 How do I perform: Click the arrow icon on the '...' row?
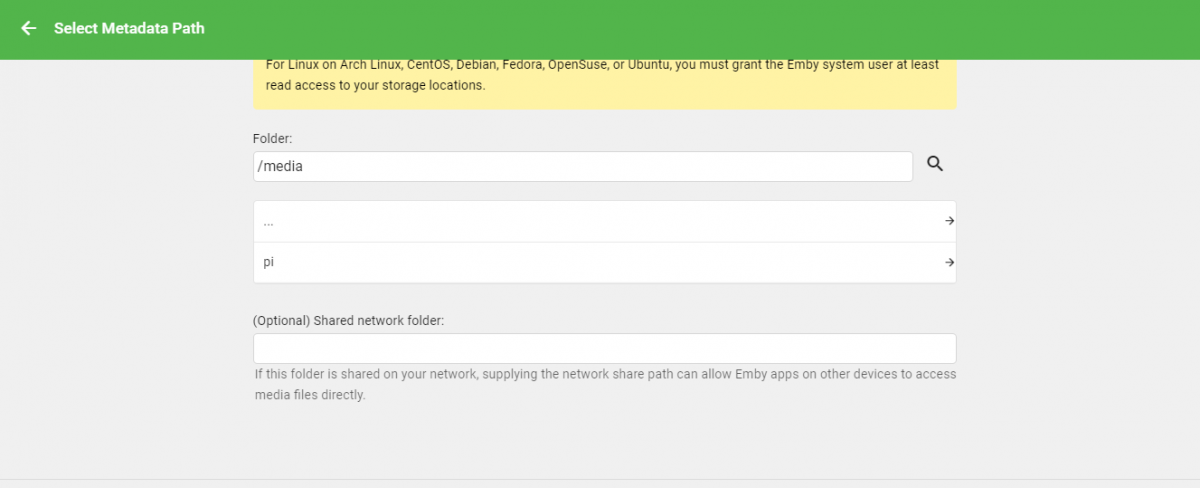[948, 221]
